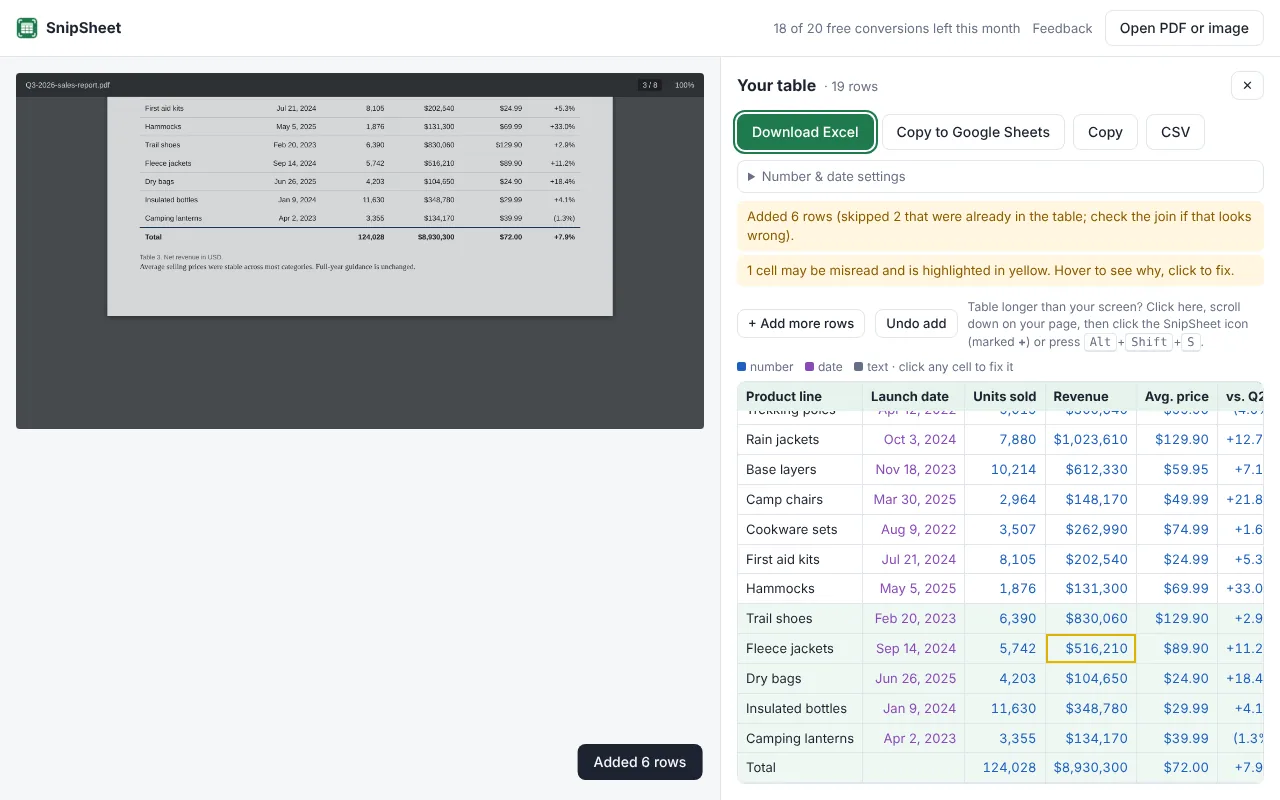Click the 100% zoom indicator in PDF viewer
Image resolution: width=1280 pixels, height=800 pixels.
pyautogui.click(x=684, y=85)
